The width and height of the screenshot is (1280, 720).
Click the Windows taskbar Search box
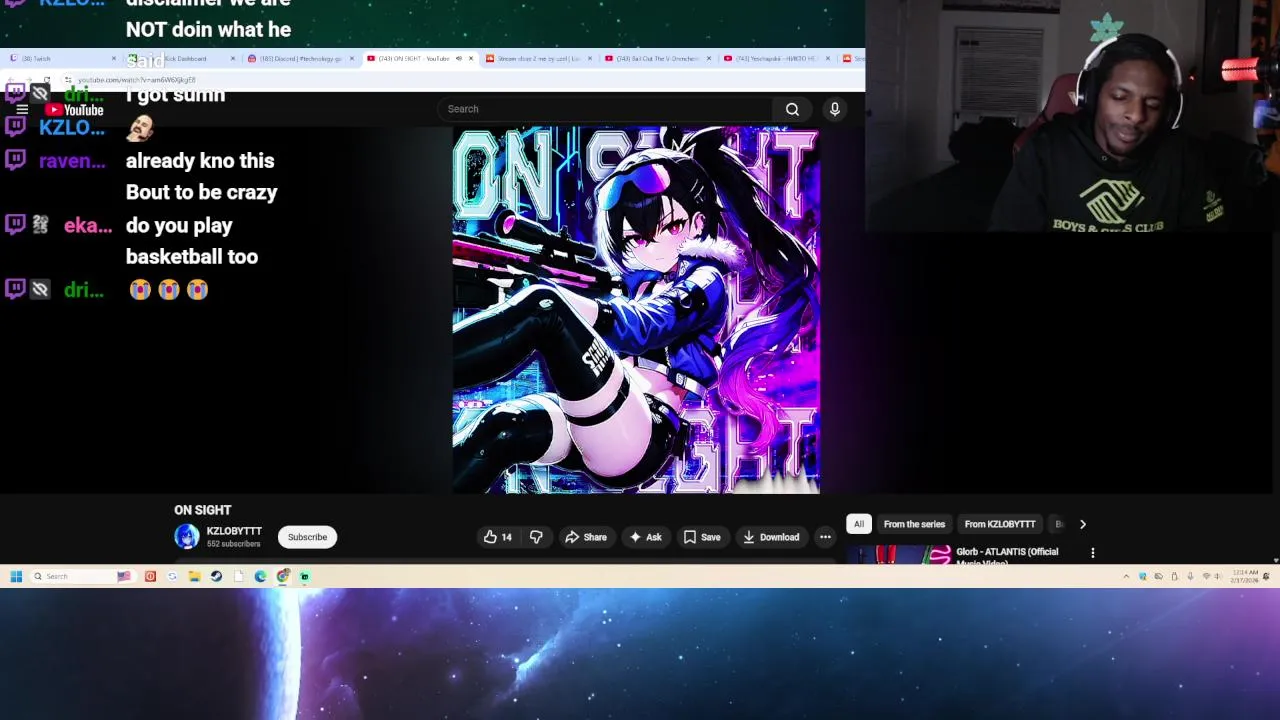pos(84,576)
